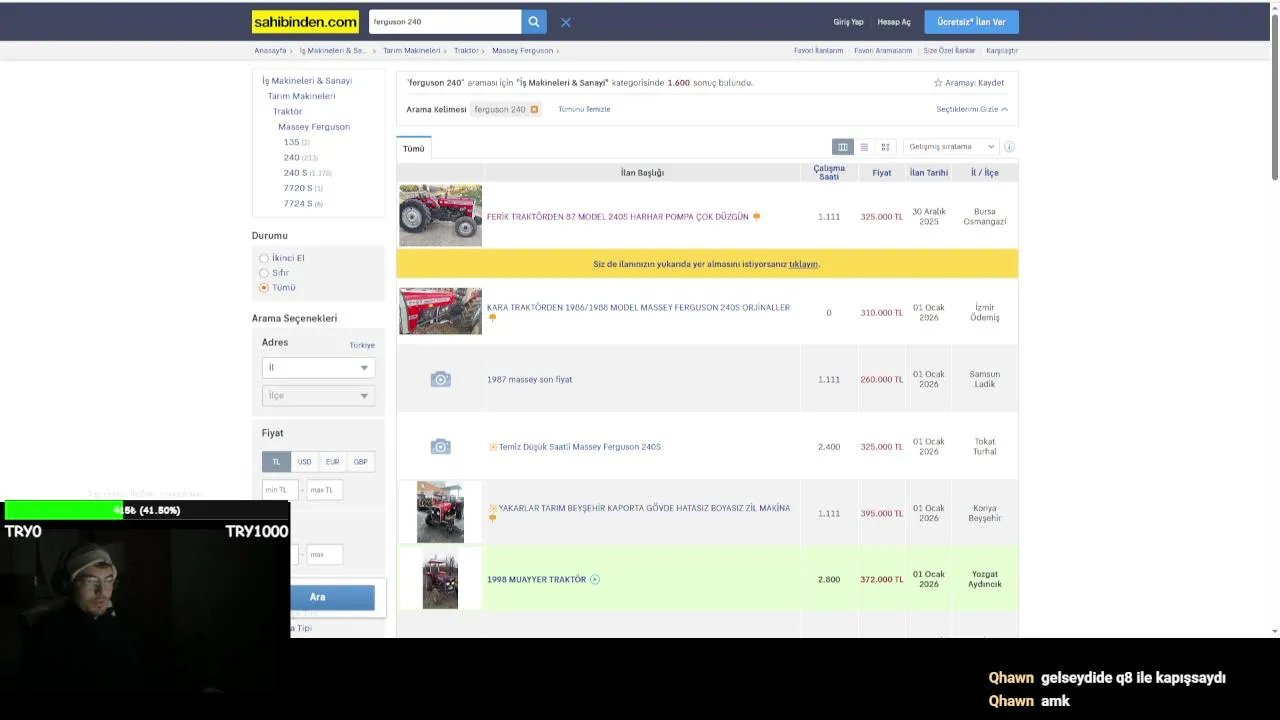Open the Gelişmiş sıralama sort dropdown
The image size is (1280, 720).
(x=950, y=147)
